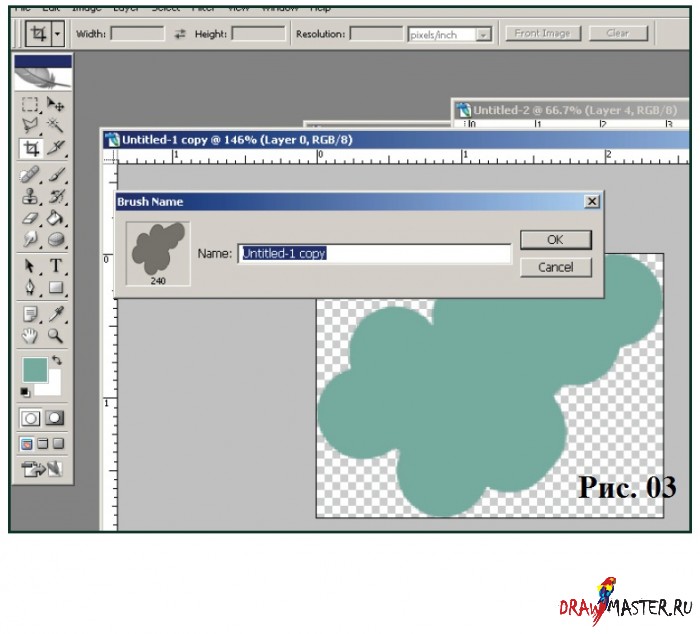Select the Clone Stamp tool

(30, 196)
